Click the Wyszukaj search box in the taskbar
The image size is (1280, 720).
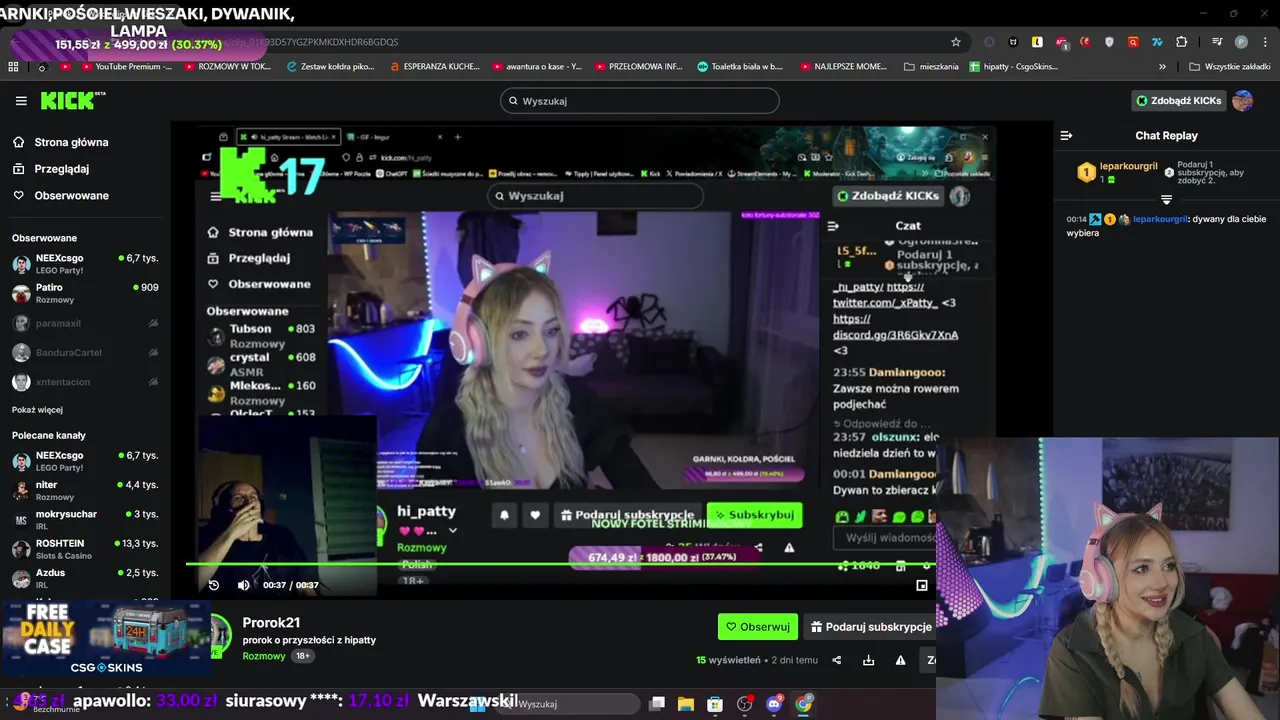pos(568,704)
